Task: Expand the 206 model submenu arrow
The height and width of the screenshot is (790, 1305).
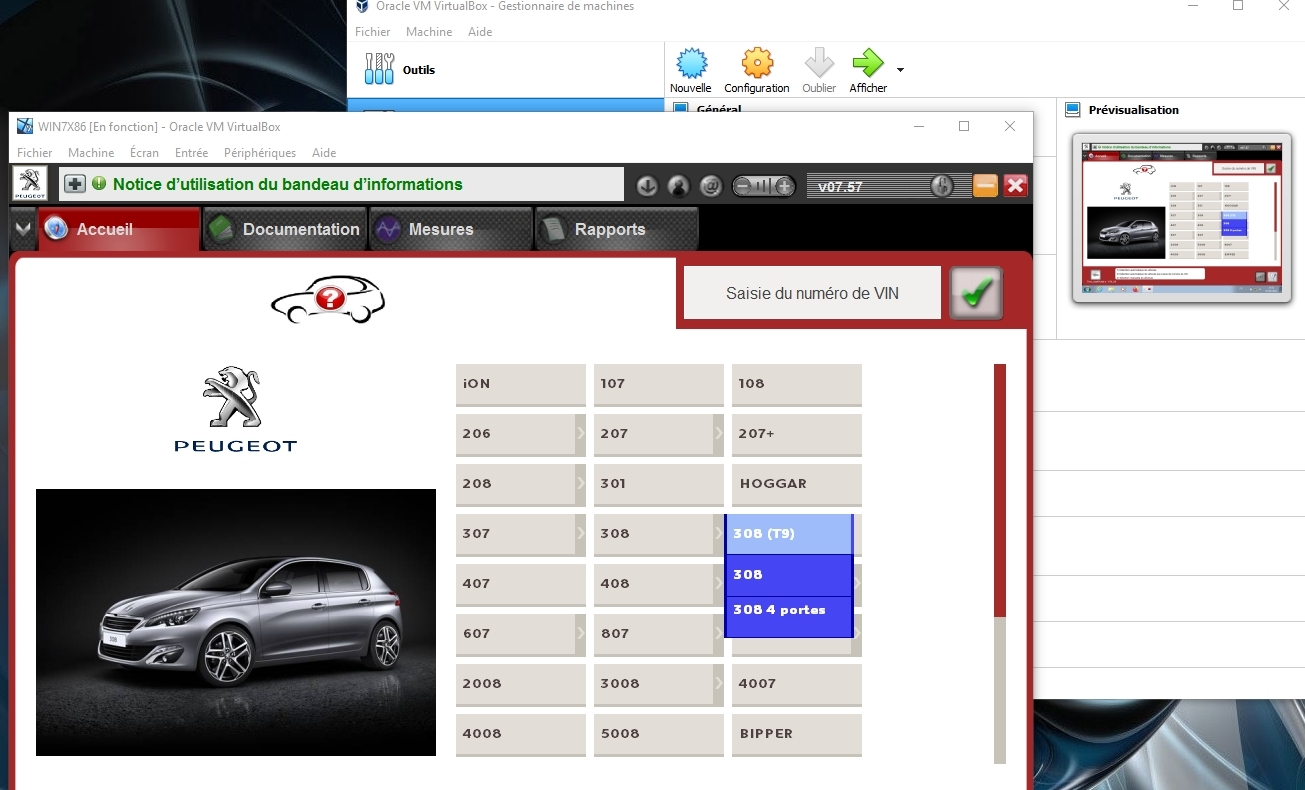Action: (580, 433)
